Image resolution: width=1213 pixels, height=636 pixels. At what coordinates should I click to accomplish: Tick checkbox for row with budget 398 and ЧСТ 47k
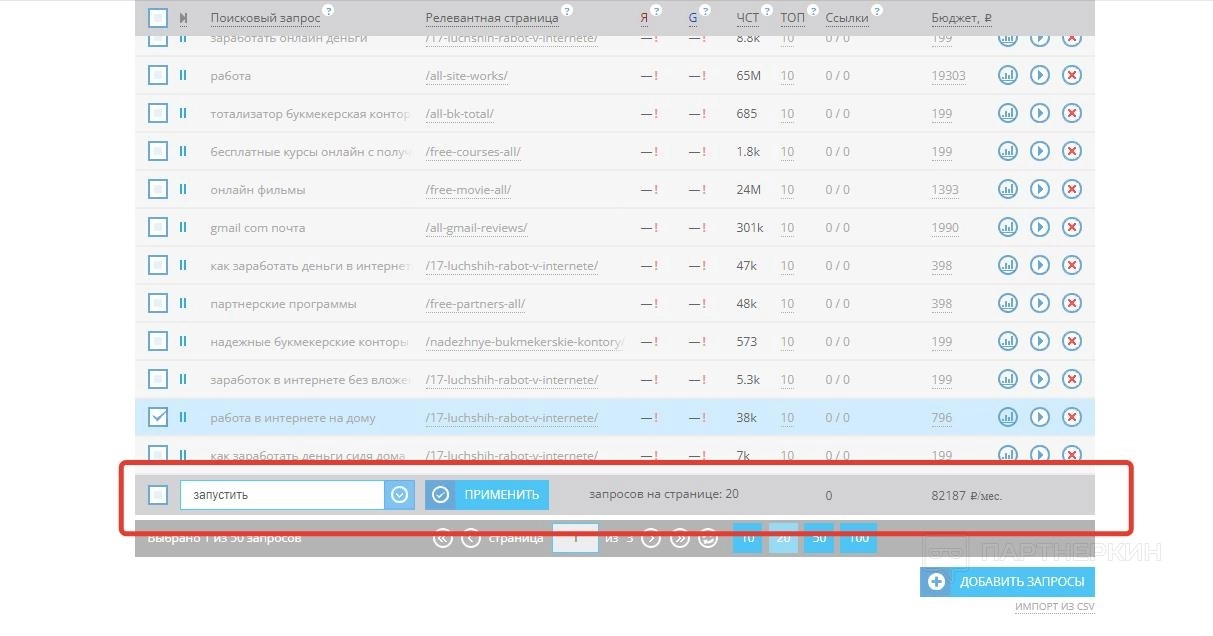click(158, 265)
